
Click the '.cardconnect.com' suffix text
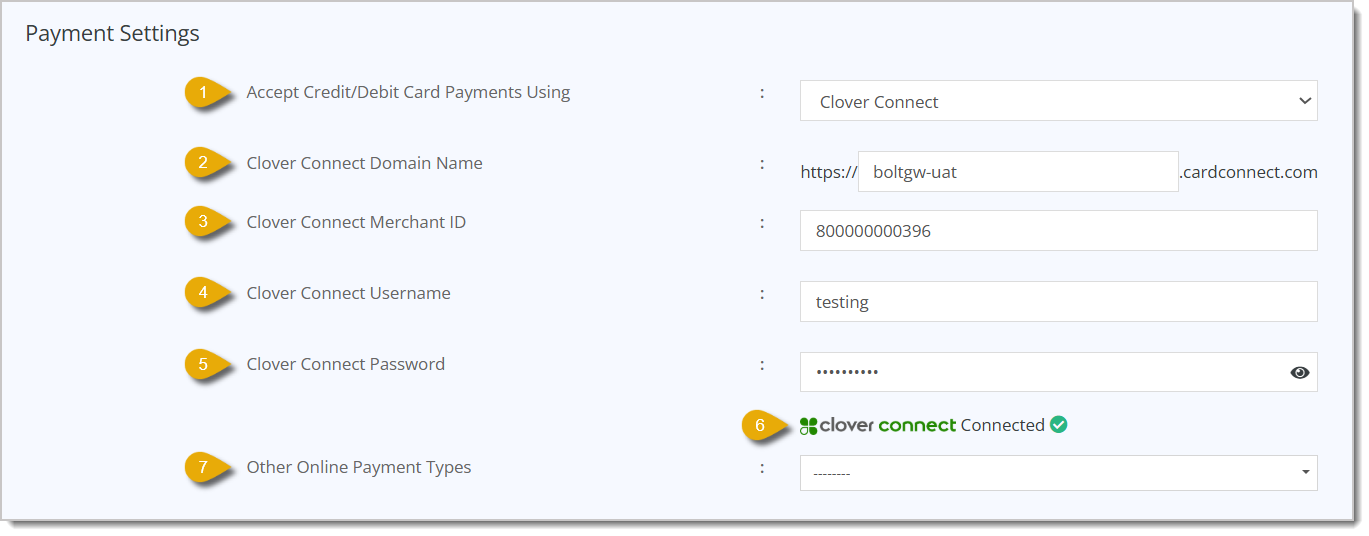pyautogui.click(x=1248, y=172)
